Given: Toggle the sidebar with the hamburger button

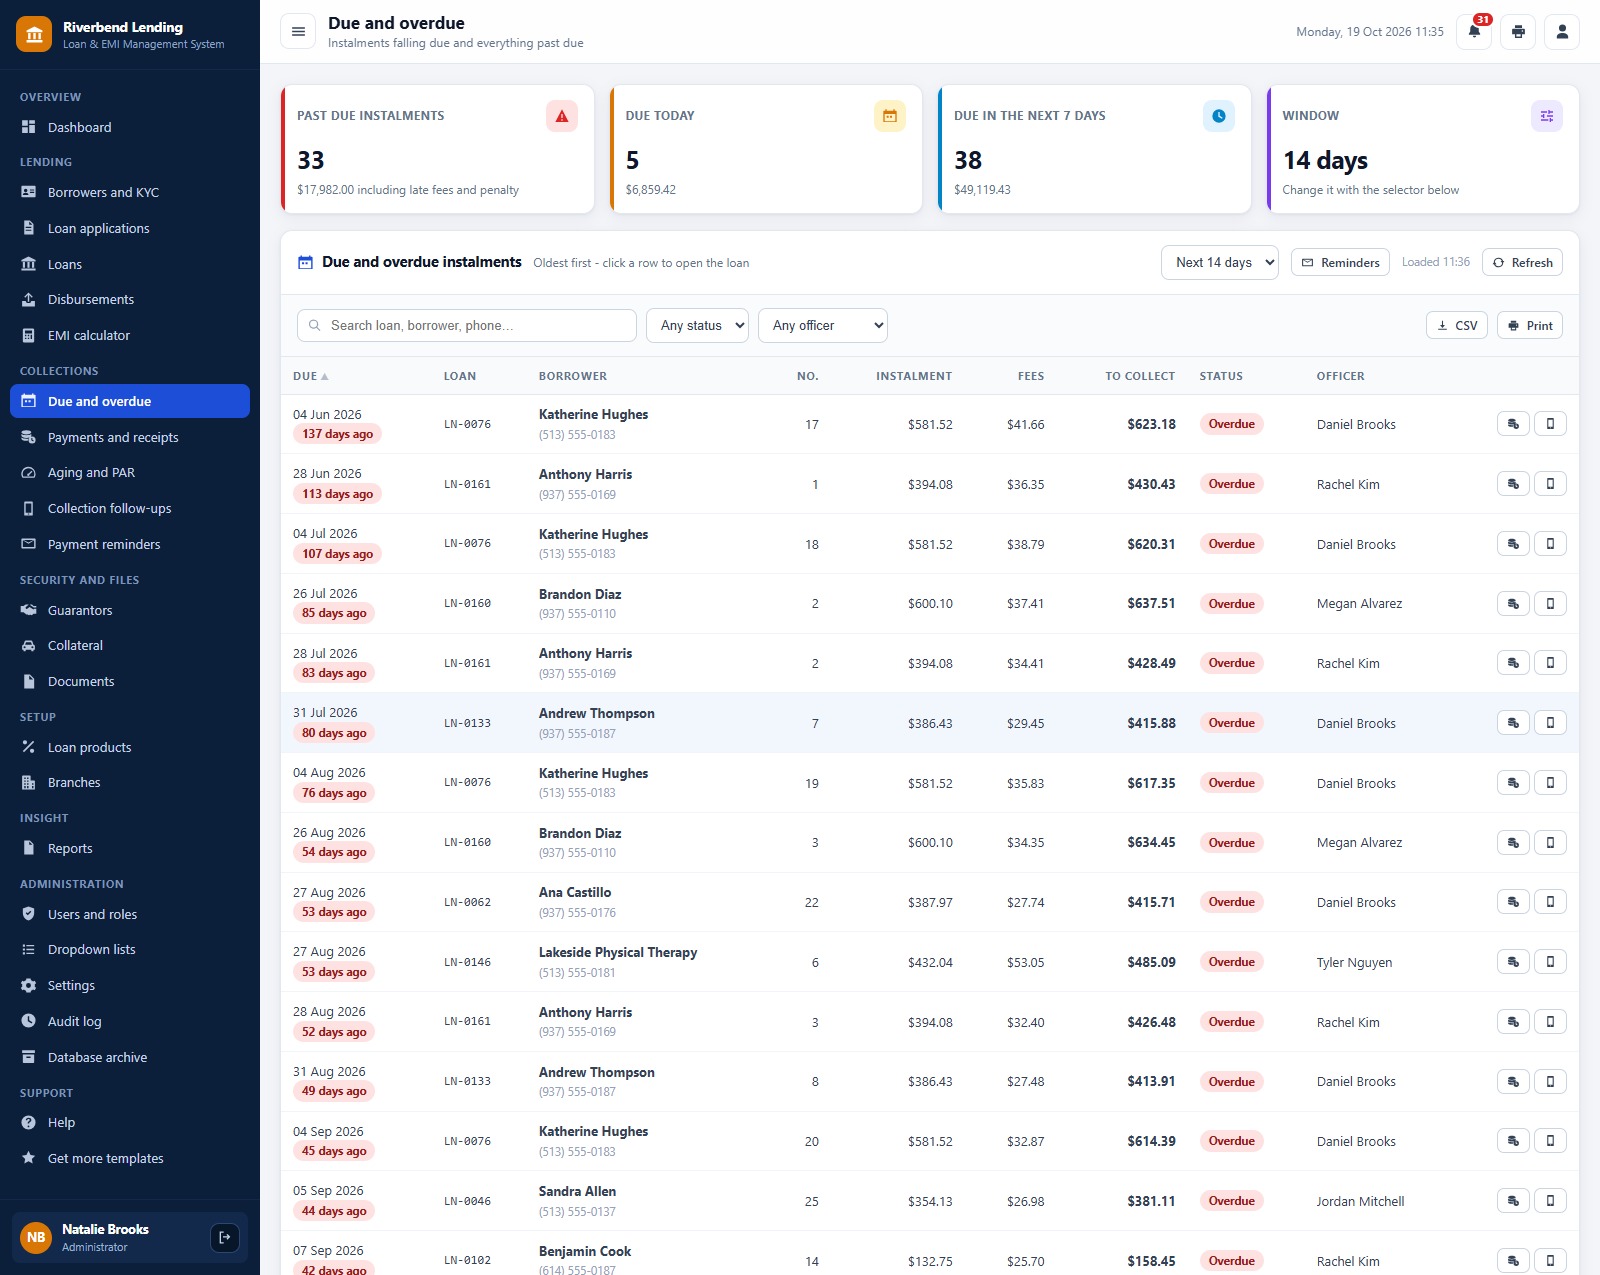Looking at the screenshot, I should (x=298, y=31).
